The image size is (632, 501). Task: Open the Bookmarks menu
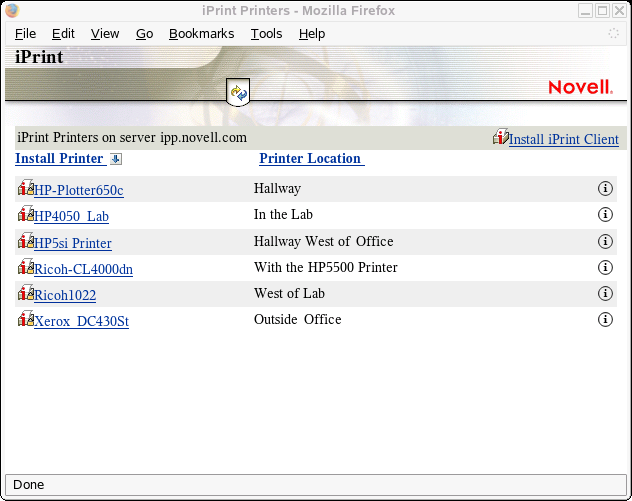click(202, 34)
